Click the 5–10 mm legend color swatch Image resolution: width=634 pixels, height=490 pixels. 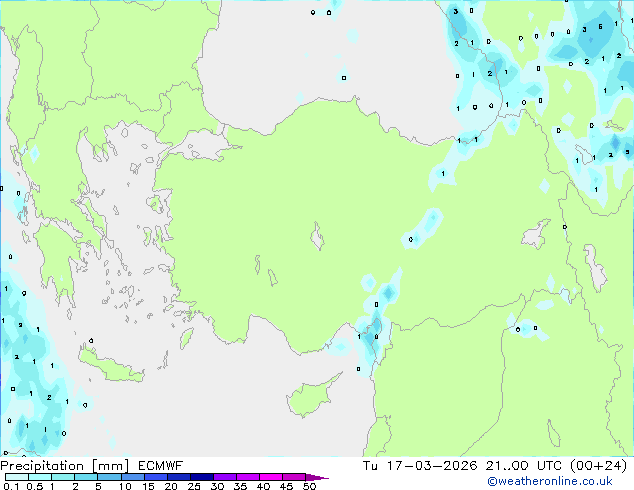(109, 477)
